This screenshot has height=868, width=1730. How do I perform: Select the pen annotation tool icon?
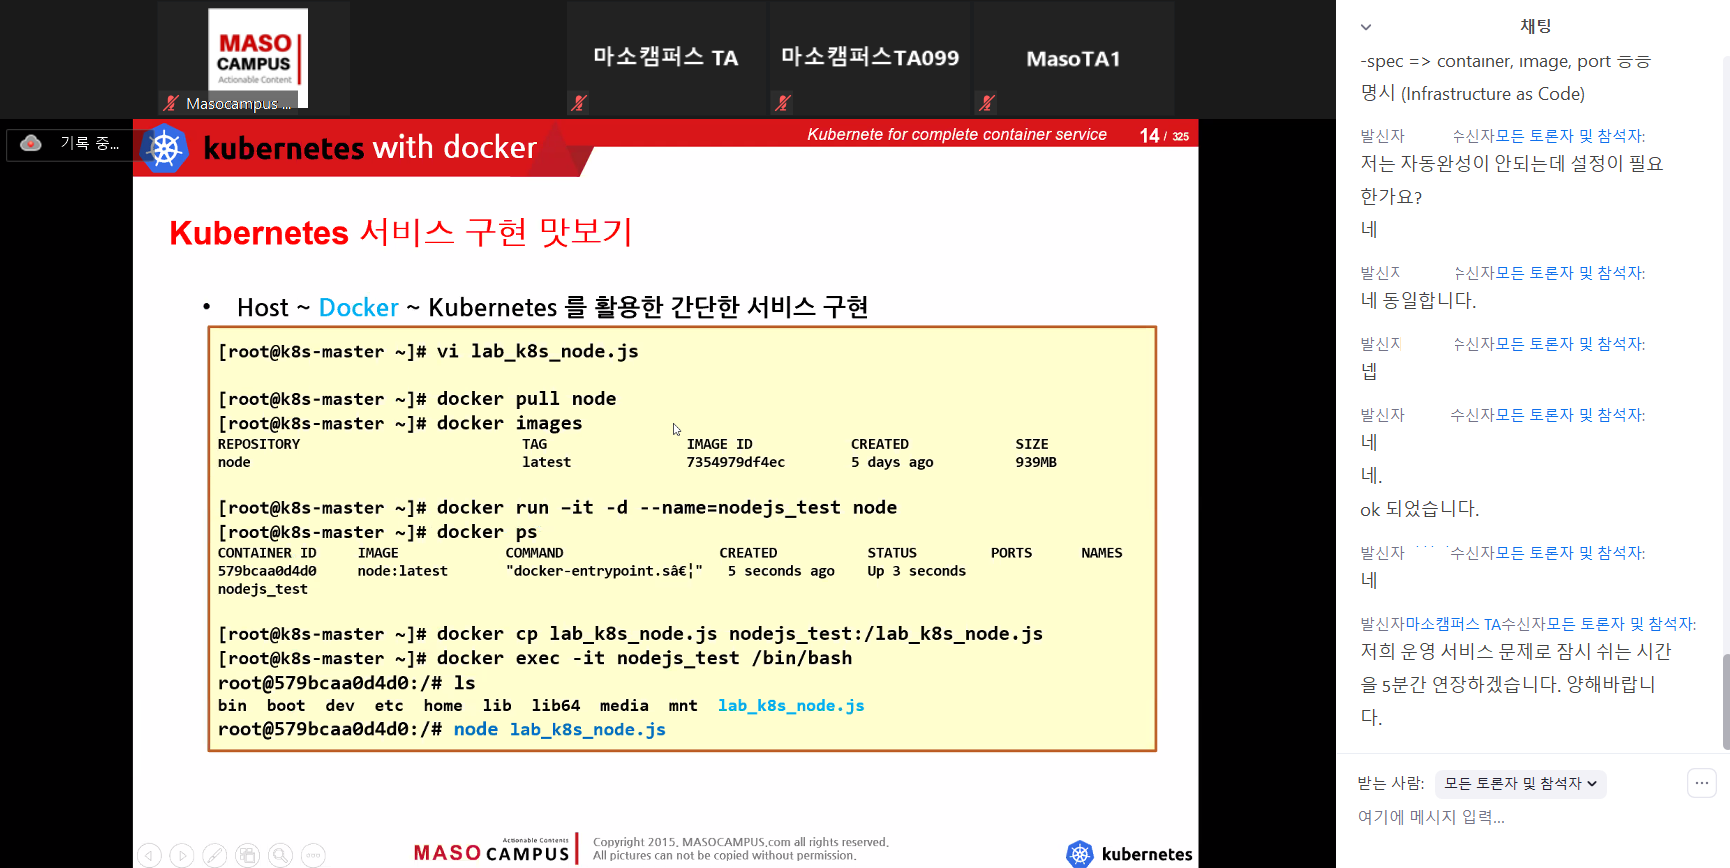pos(215,855)
